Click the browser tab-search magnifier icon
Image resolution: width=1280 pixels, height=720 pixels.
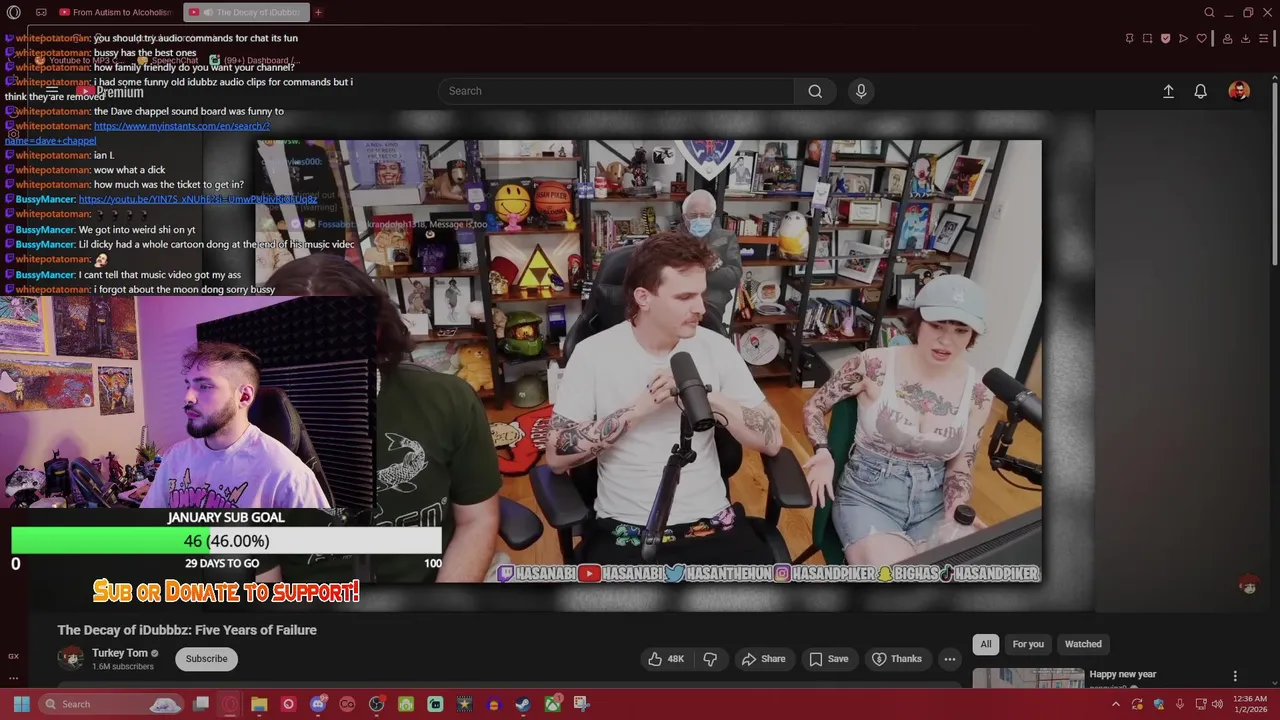(1209, 12)
